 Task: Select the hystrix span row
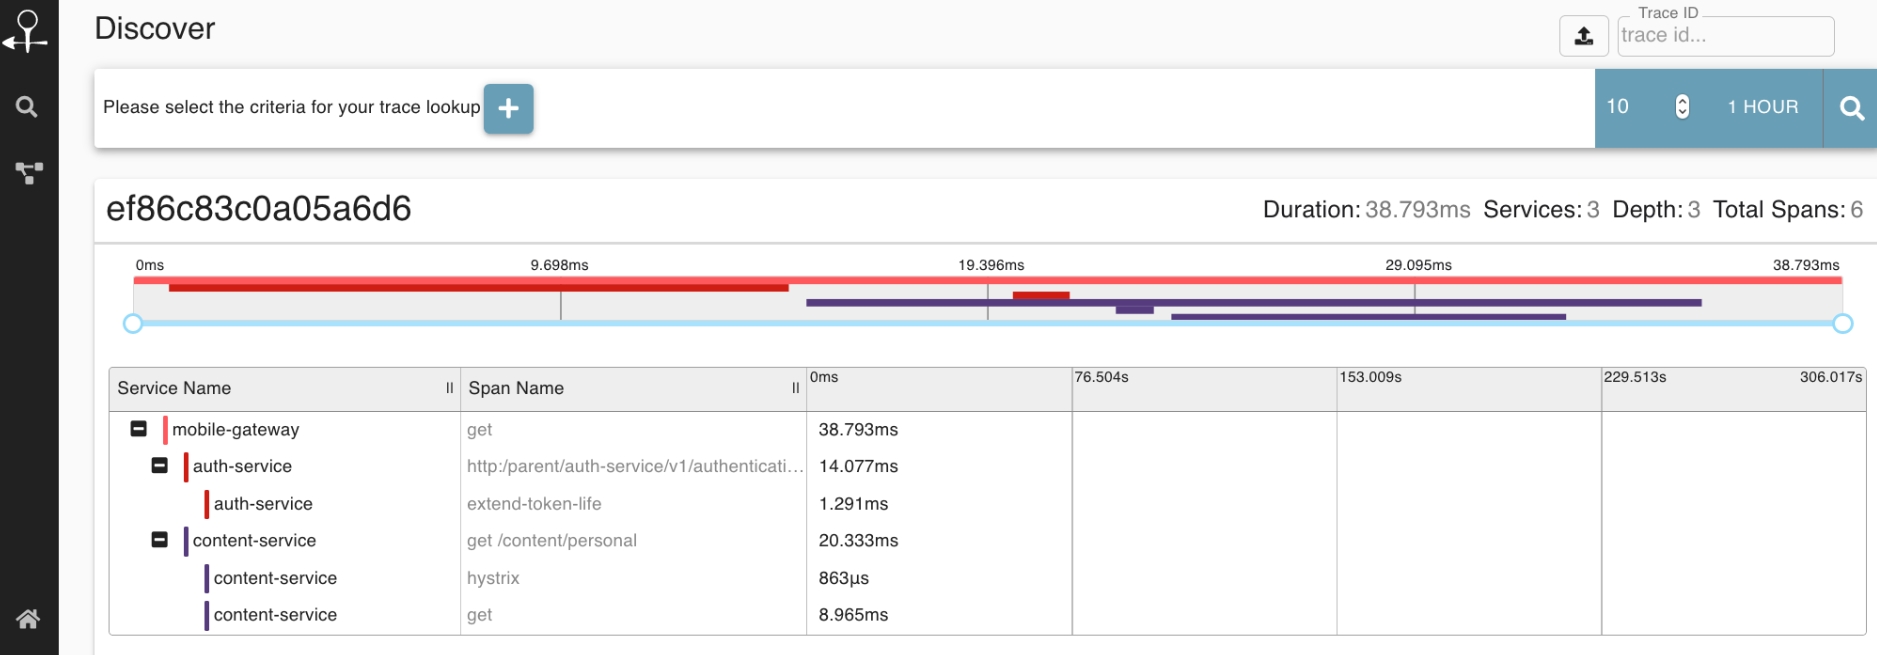pos(493,578)
